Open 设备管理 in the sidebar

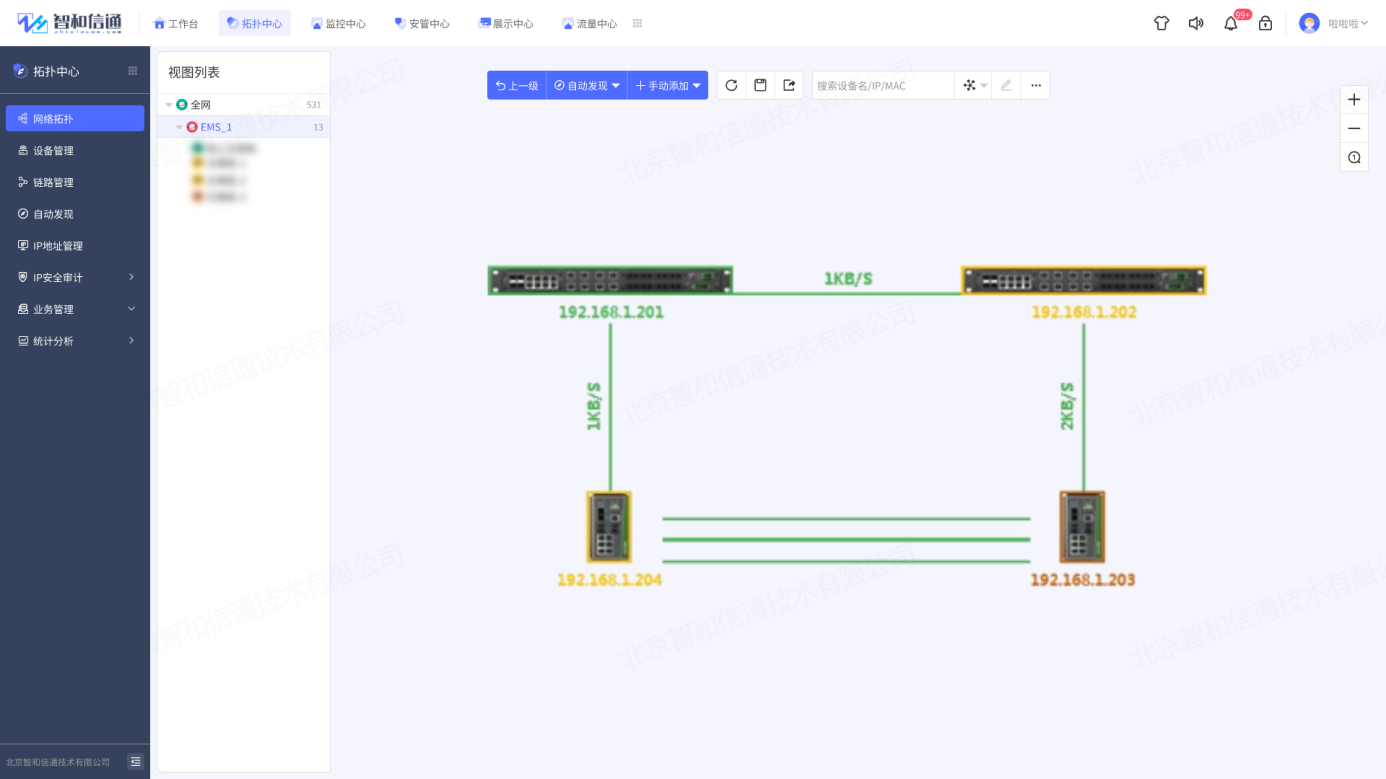[53, 151]
